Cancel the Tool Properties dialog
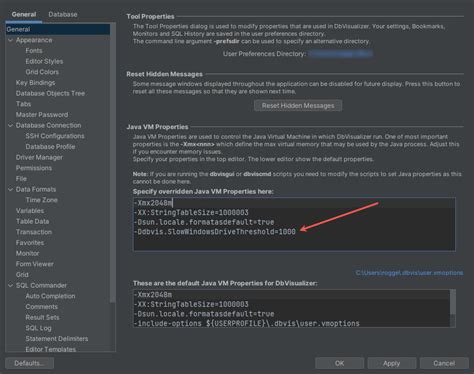Image resolution: width=474 pixels, height=374 pixels. (444, 363)
